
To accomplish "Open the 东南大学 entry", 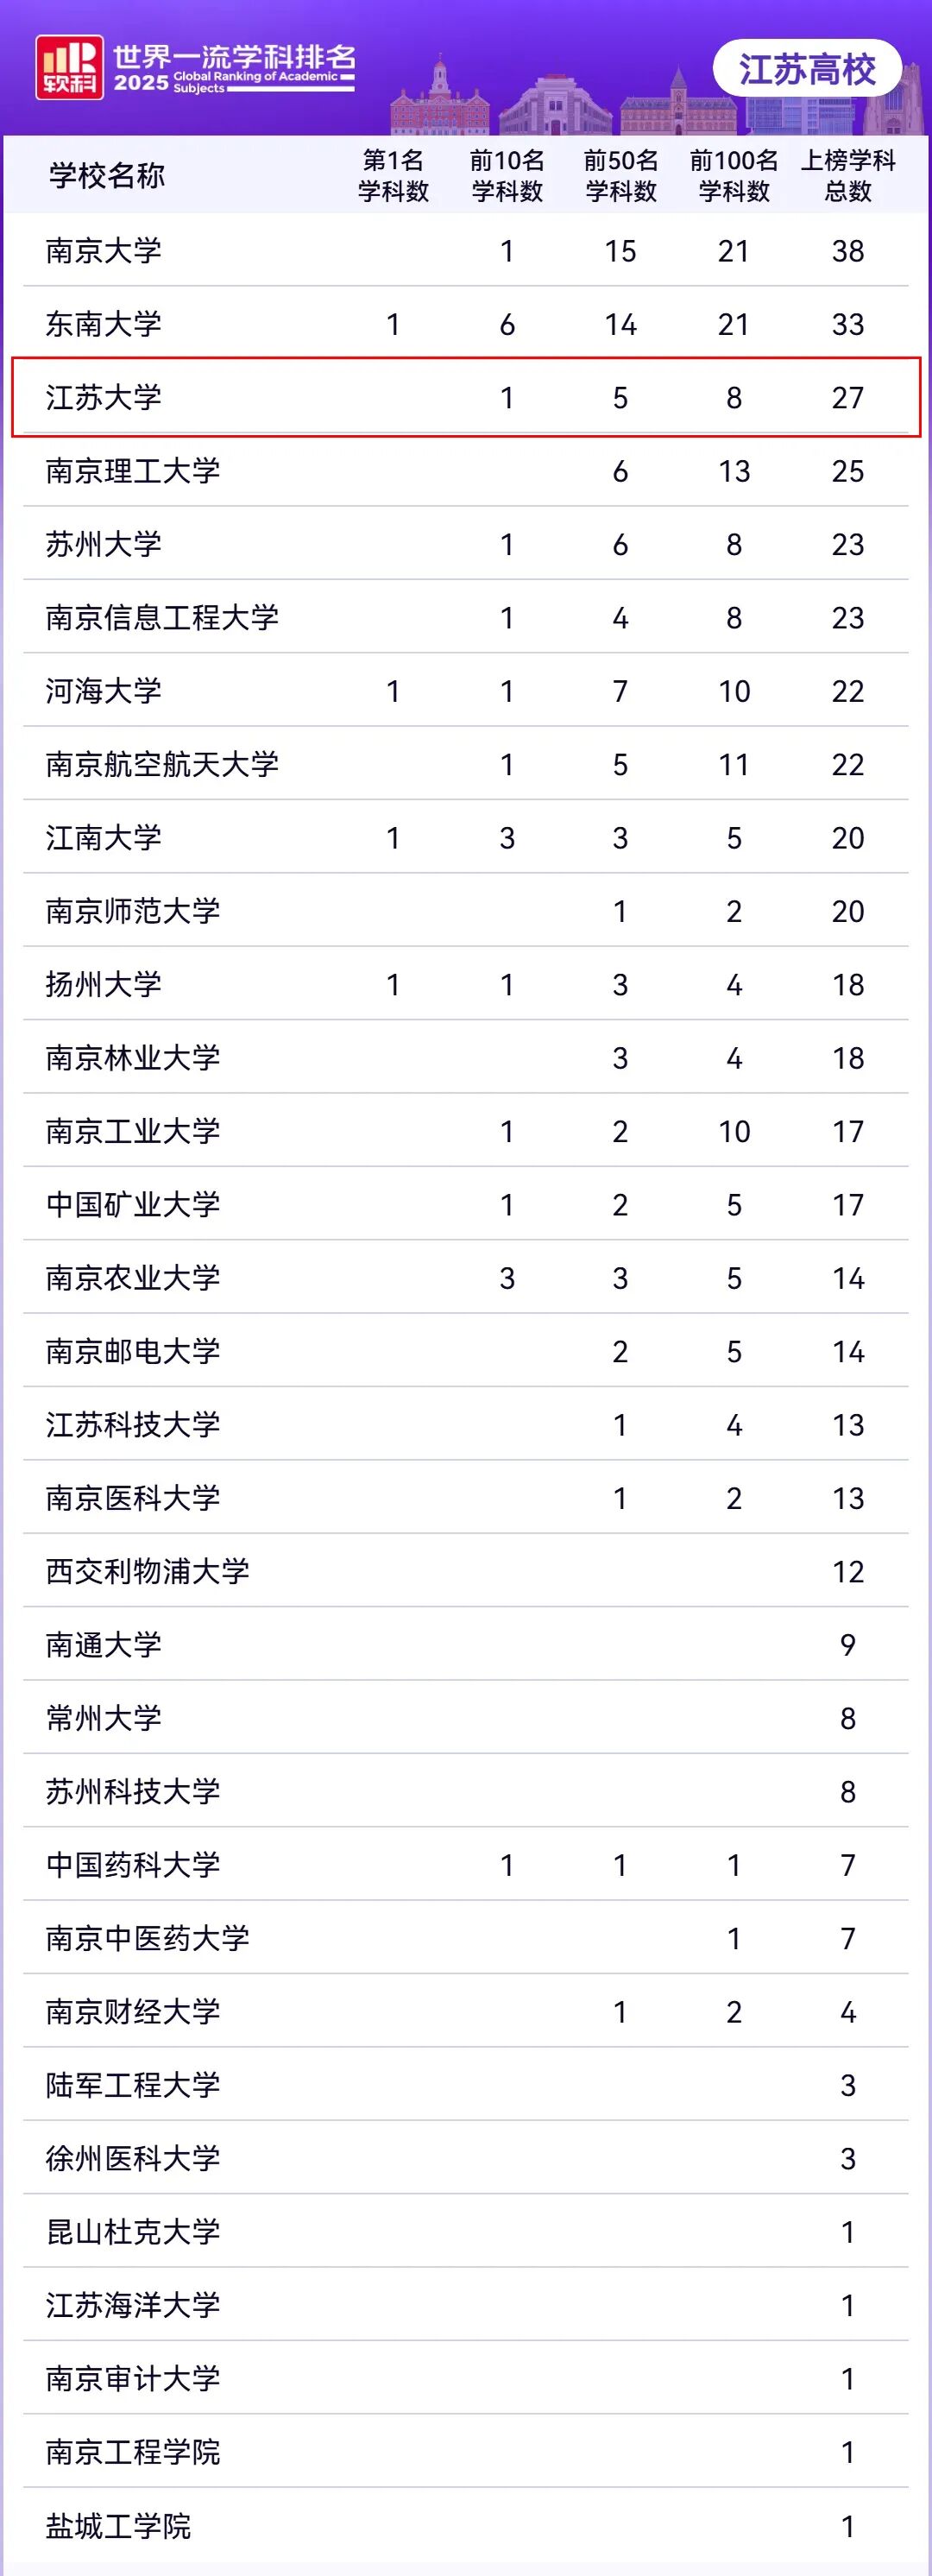I will point(104,323).
